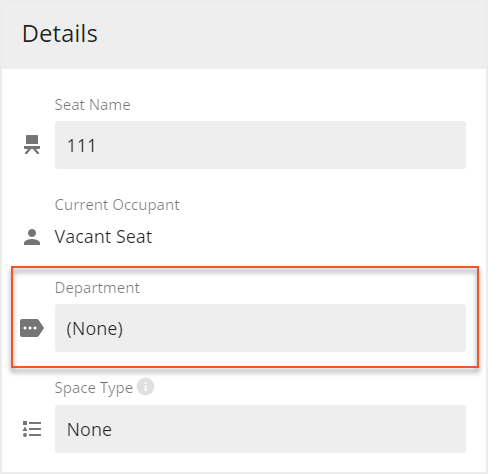Click the Department field label
488x474 pixels.
(x=97, y=288)
